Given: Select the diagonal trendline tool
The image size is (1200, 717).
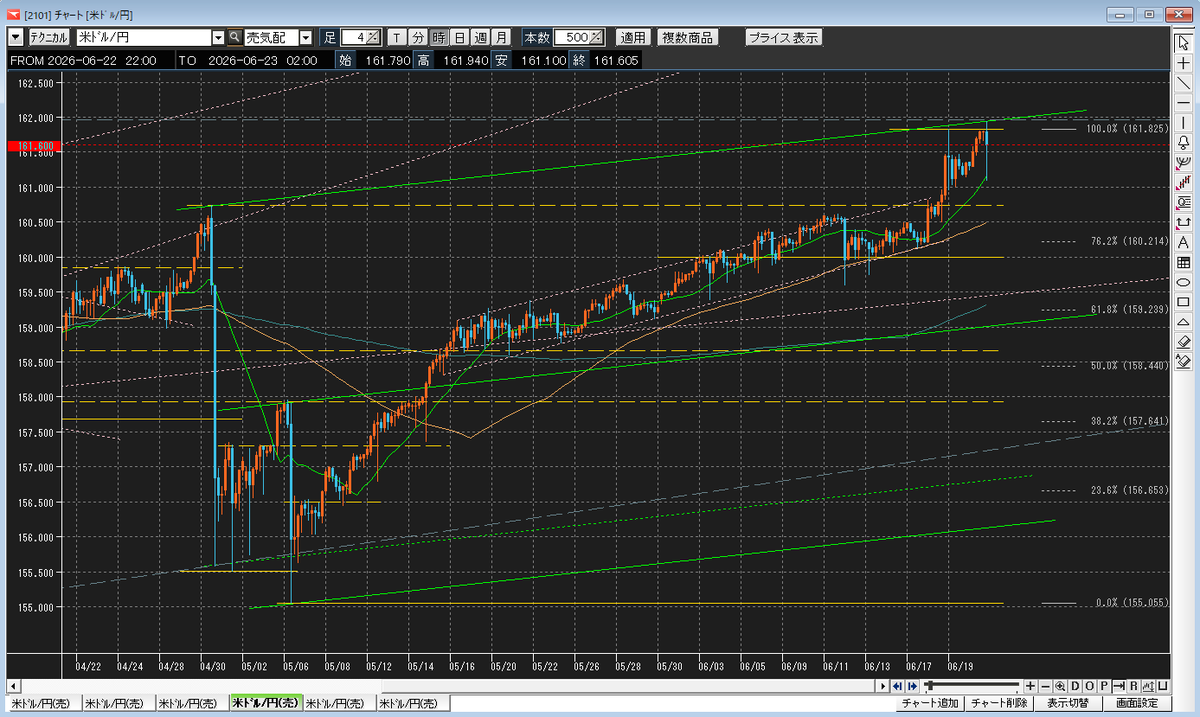Looking at the screenshot, I should [1183, 83].
